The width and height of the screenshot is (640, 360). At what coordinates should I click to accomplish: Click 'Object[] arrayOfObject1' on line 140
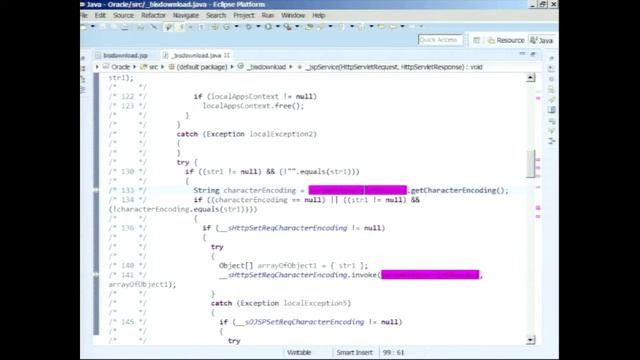point(268,265)
